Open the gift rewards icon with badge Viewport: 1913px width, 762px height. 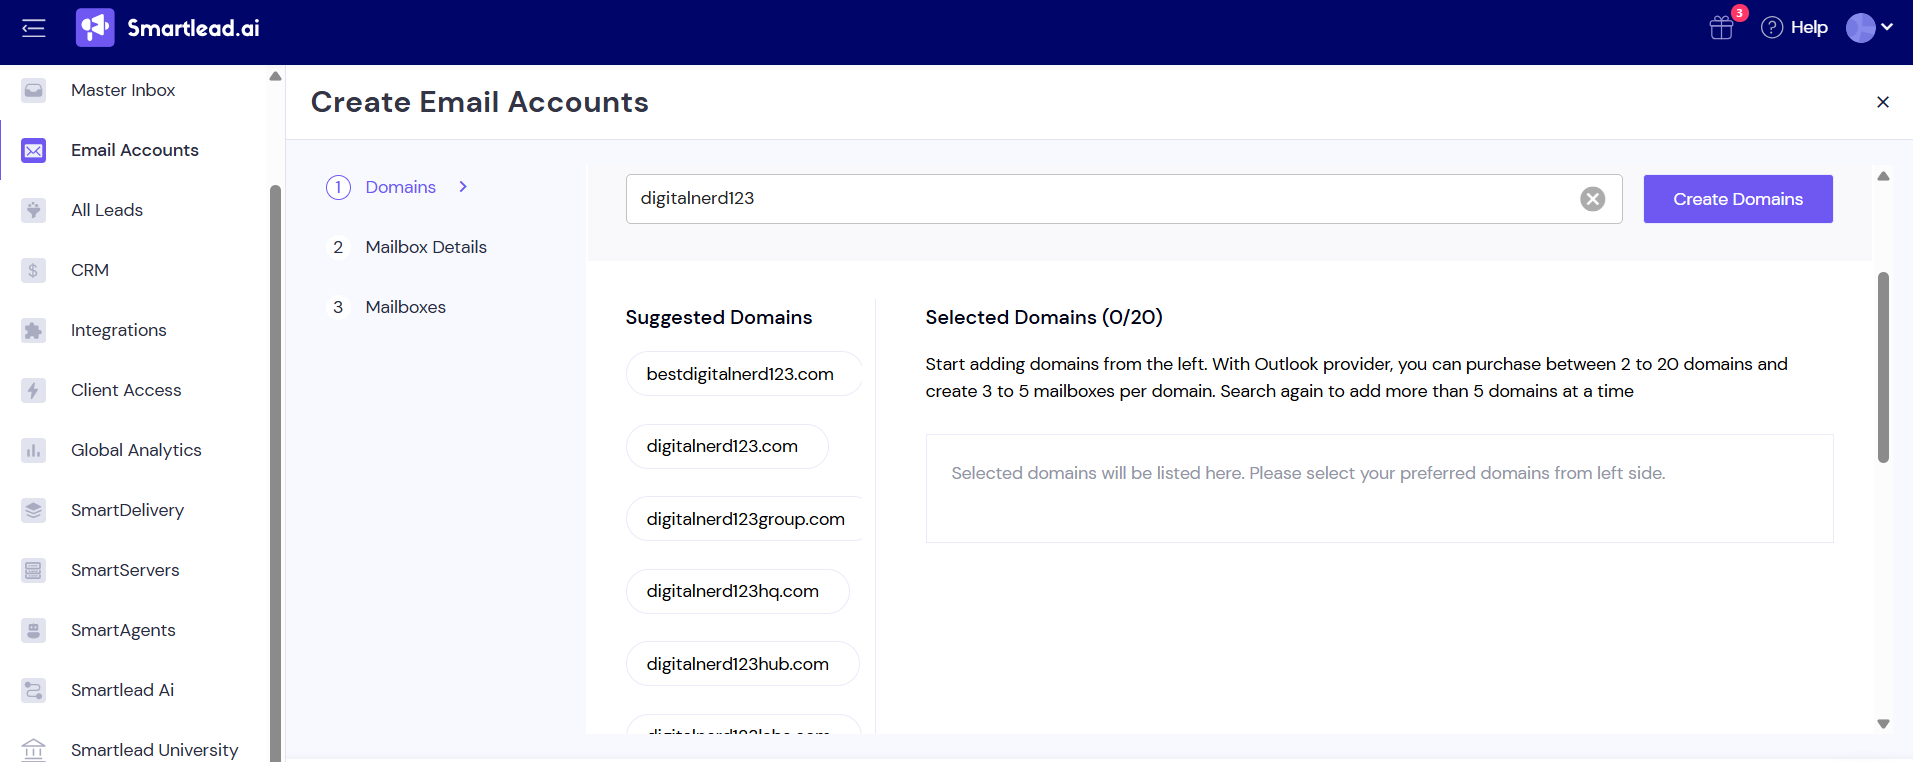click(1722, 27)
